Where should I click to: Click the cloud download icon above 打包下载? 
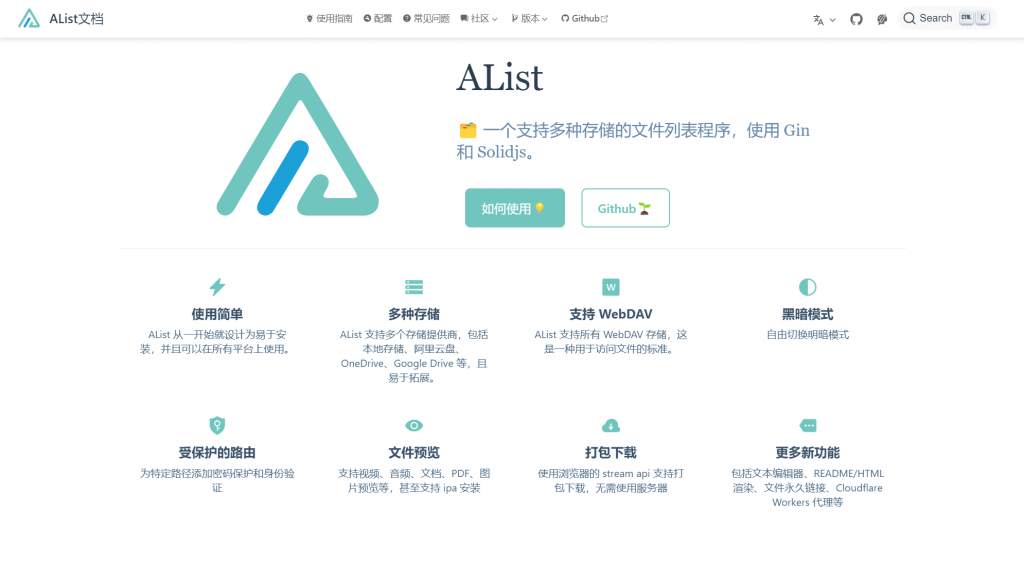pyautogui.click(x=611, y=425)
